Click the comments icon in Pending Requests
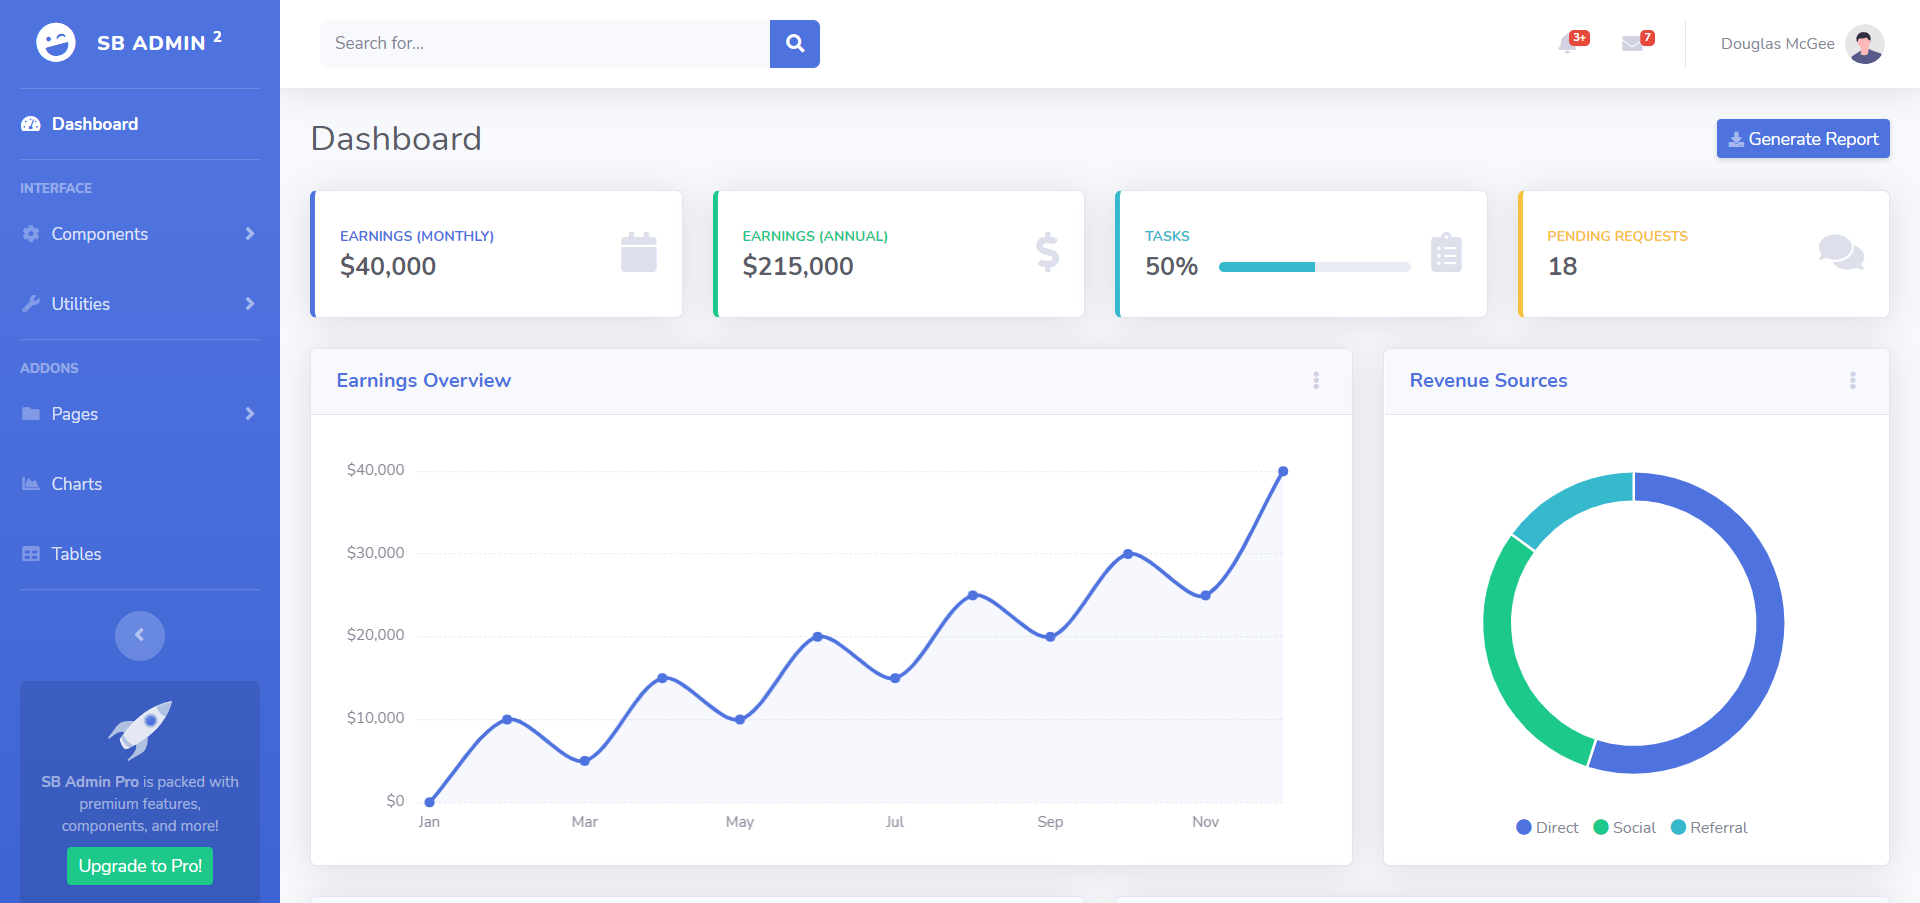Screen dimensions: 1920x903 pos(1840,253)
